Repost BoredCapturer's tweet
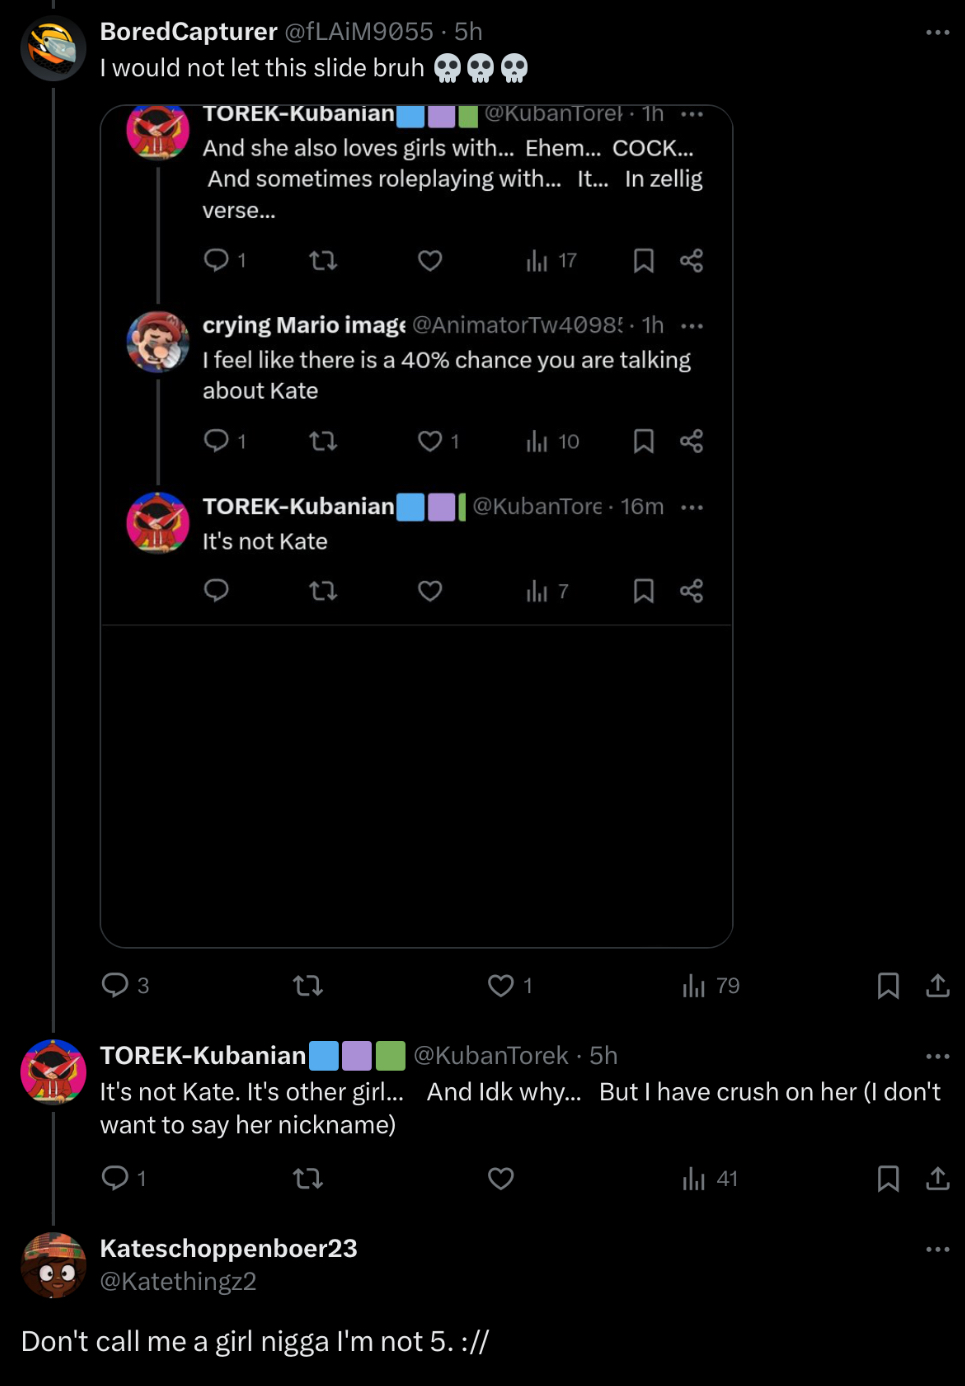This screenshot has height=1386, width=965. point(307,986)
